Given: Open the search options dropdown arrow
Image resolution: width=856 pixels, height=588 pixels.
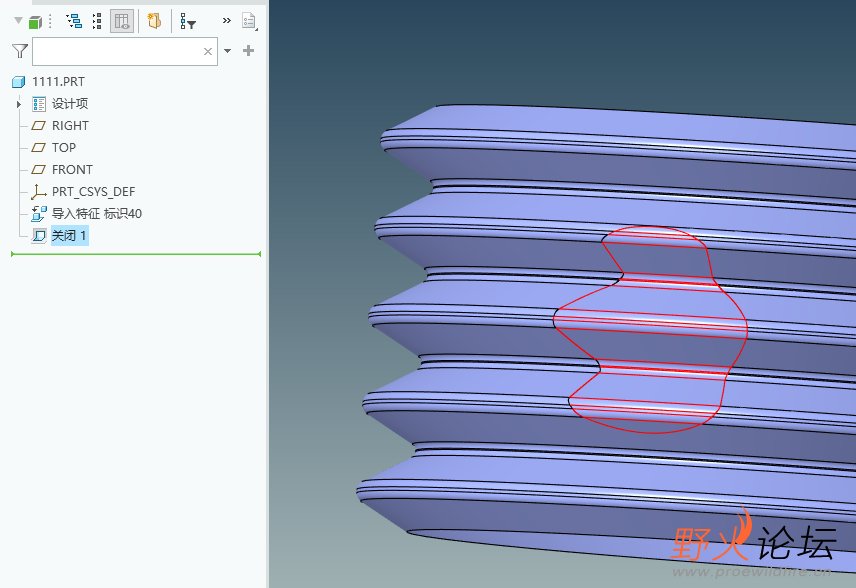Looking at the screenshot, I should pyautogui.click(x=227, y=51).
